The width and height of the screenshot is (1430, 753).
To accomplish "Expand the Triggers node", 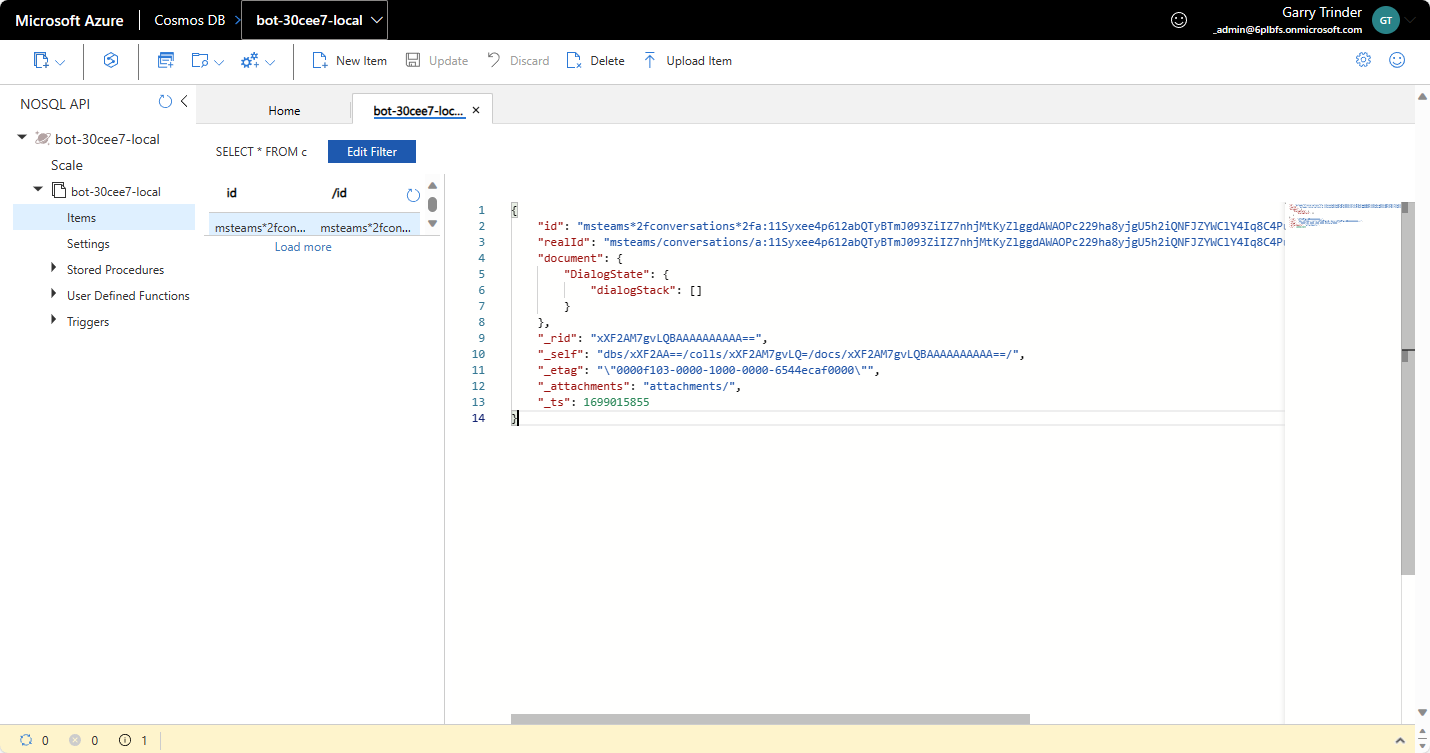I will (54, 320).
